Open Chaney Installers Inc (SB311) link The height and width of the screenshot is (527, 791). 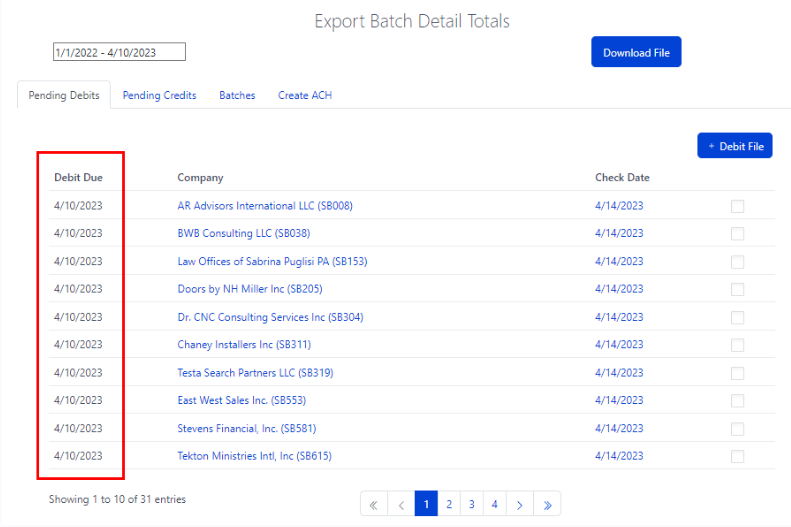click(x=244, y=344)
